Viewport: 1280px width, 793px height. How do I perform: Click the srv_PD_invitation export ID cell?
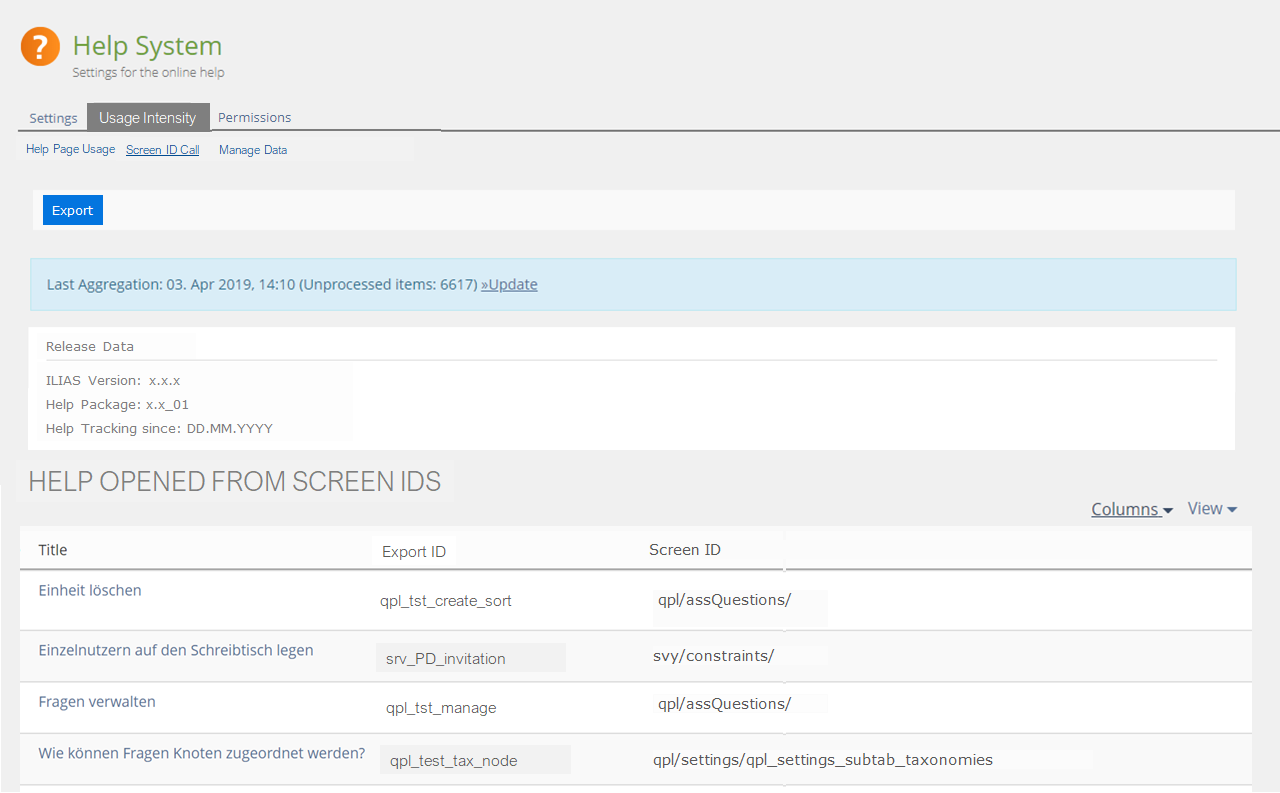coord(445,659)
